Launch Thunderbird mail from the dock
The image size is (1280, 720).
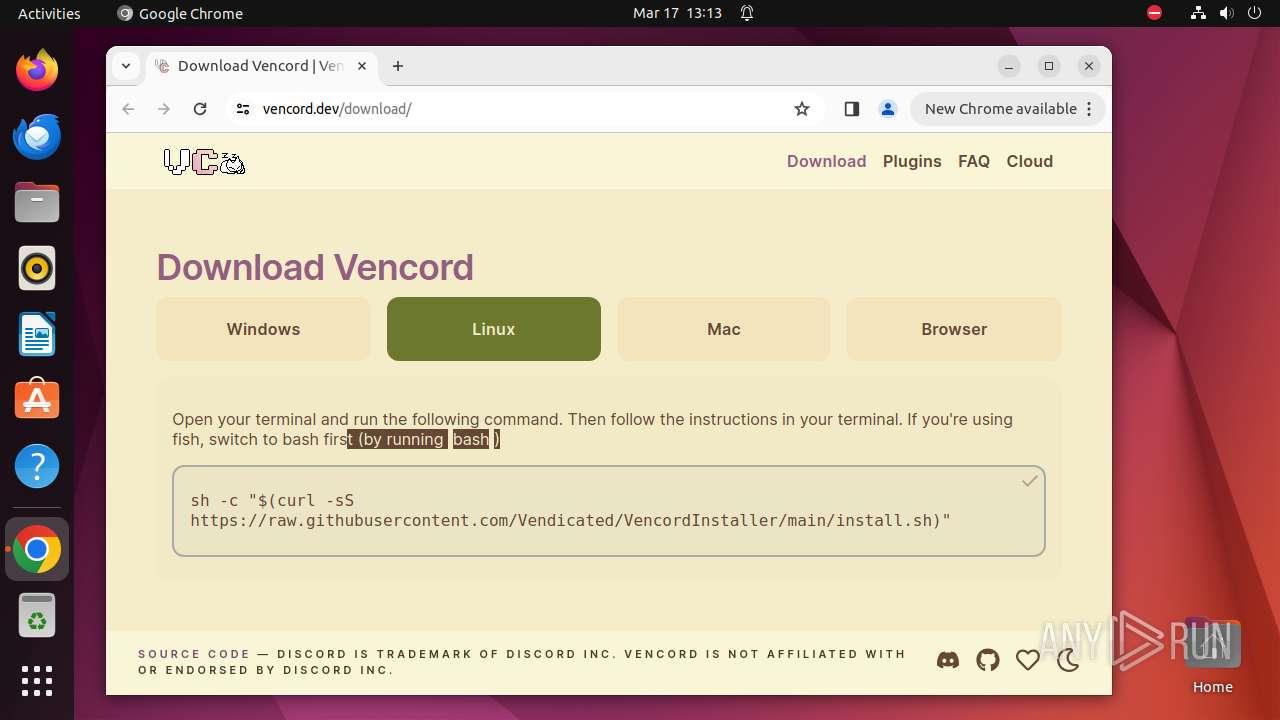coord(37,136)
